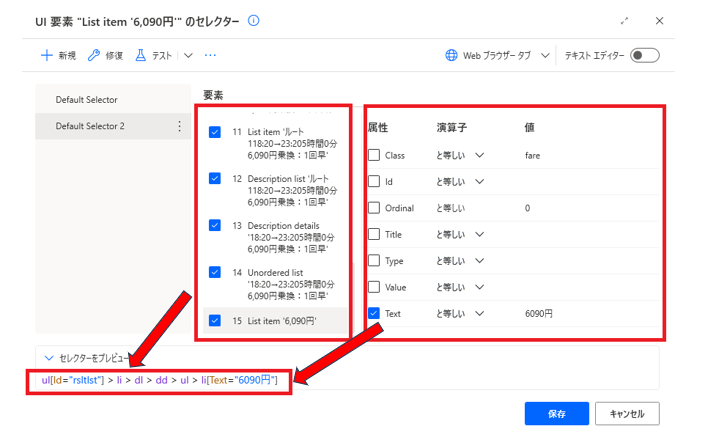The image size is (707, 432).
Task: Open the options menu for Default Selector 2
Action: pos(179,126)
